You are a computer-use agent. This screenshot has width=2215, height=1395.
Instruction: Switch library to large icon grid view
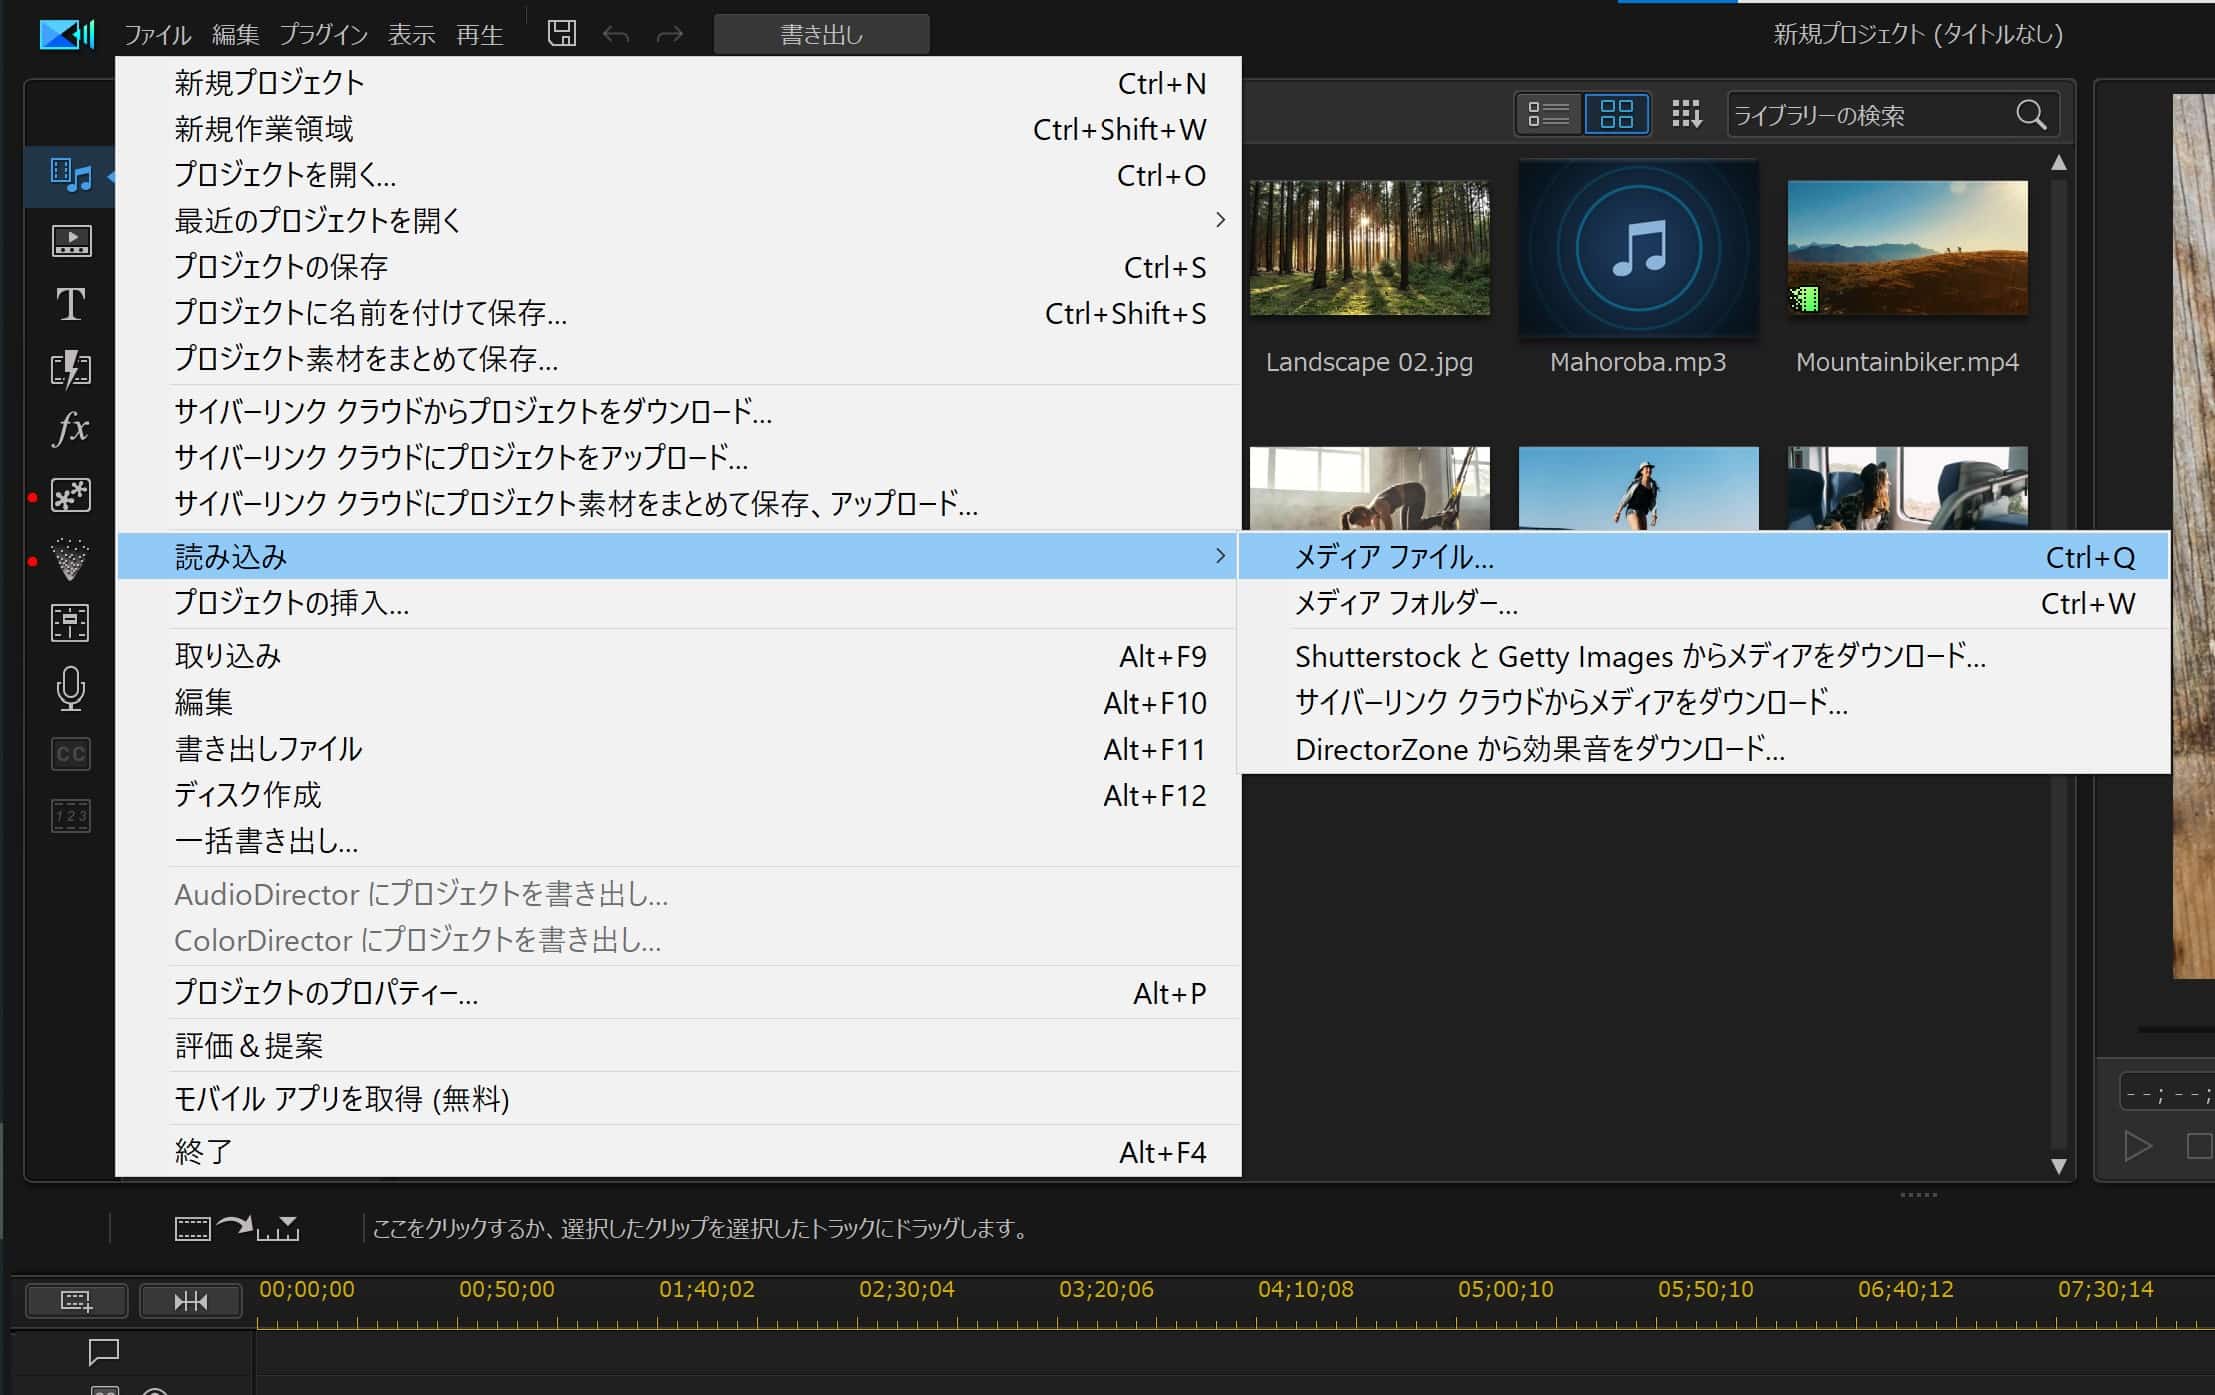click(x=1616, y=115)
